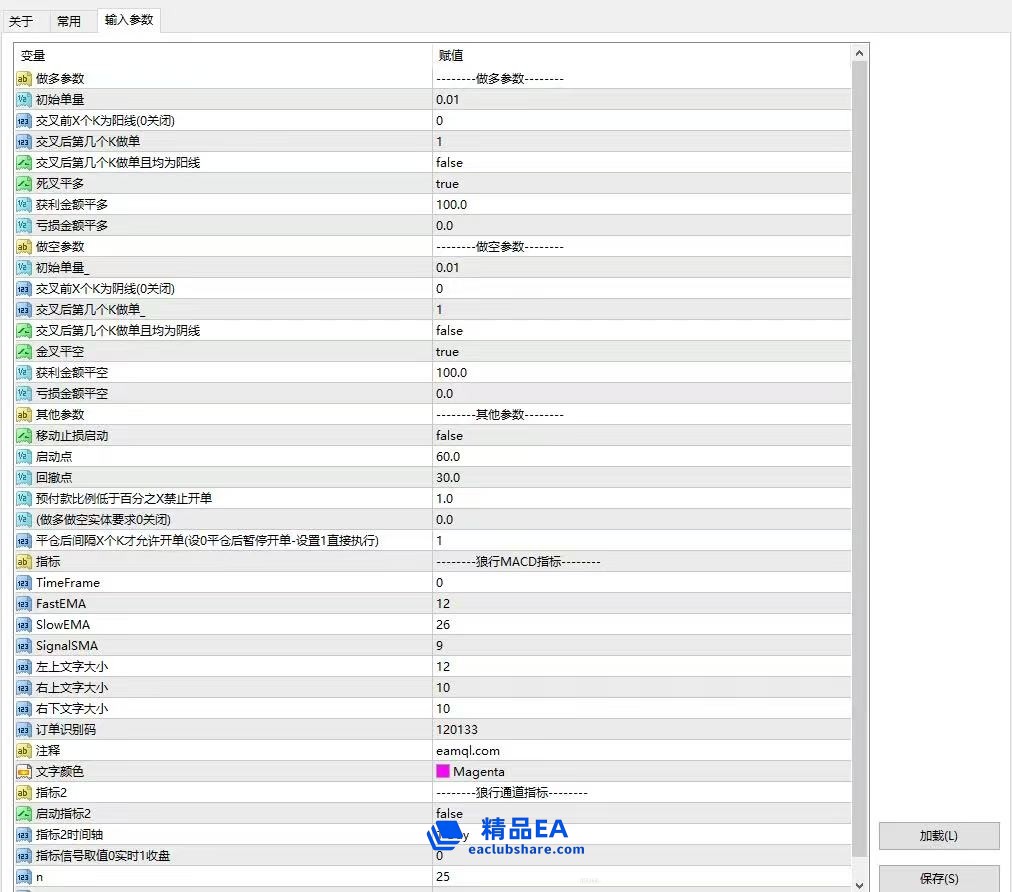The height and width of the screenshot is (892, 1012).
Task: Click the 123 icon next to 订单识别码
Action: (24, 729)
